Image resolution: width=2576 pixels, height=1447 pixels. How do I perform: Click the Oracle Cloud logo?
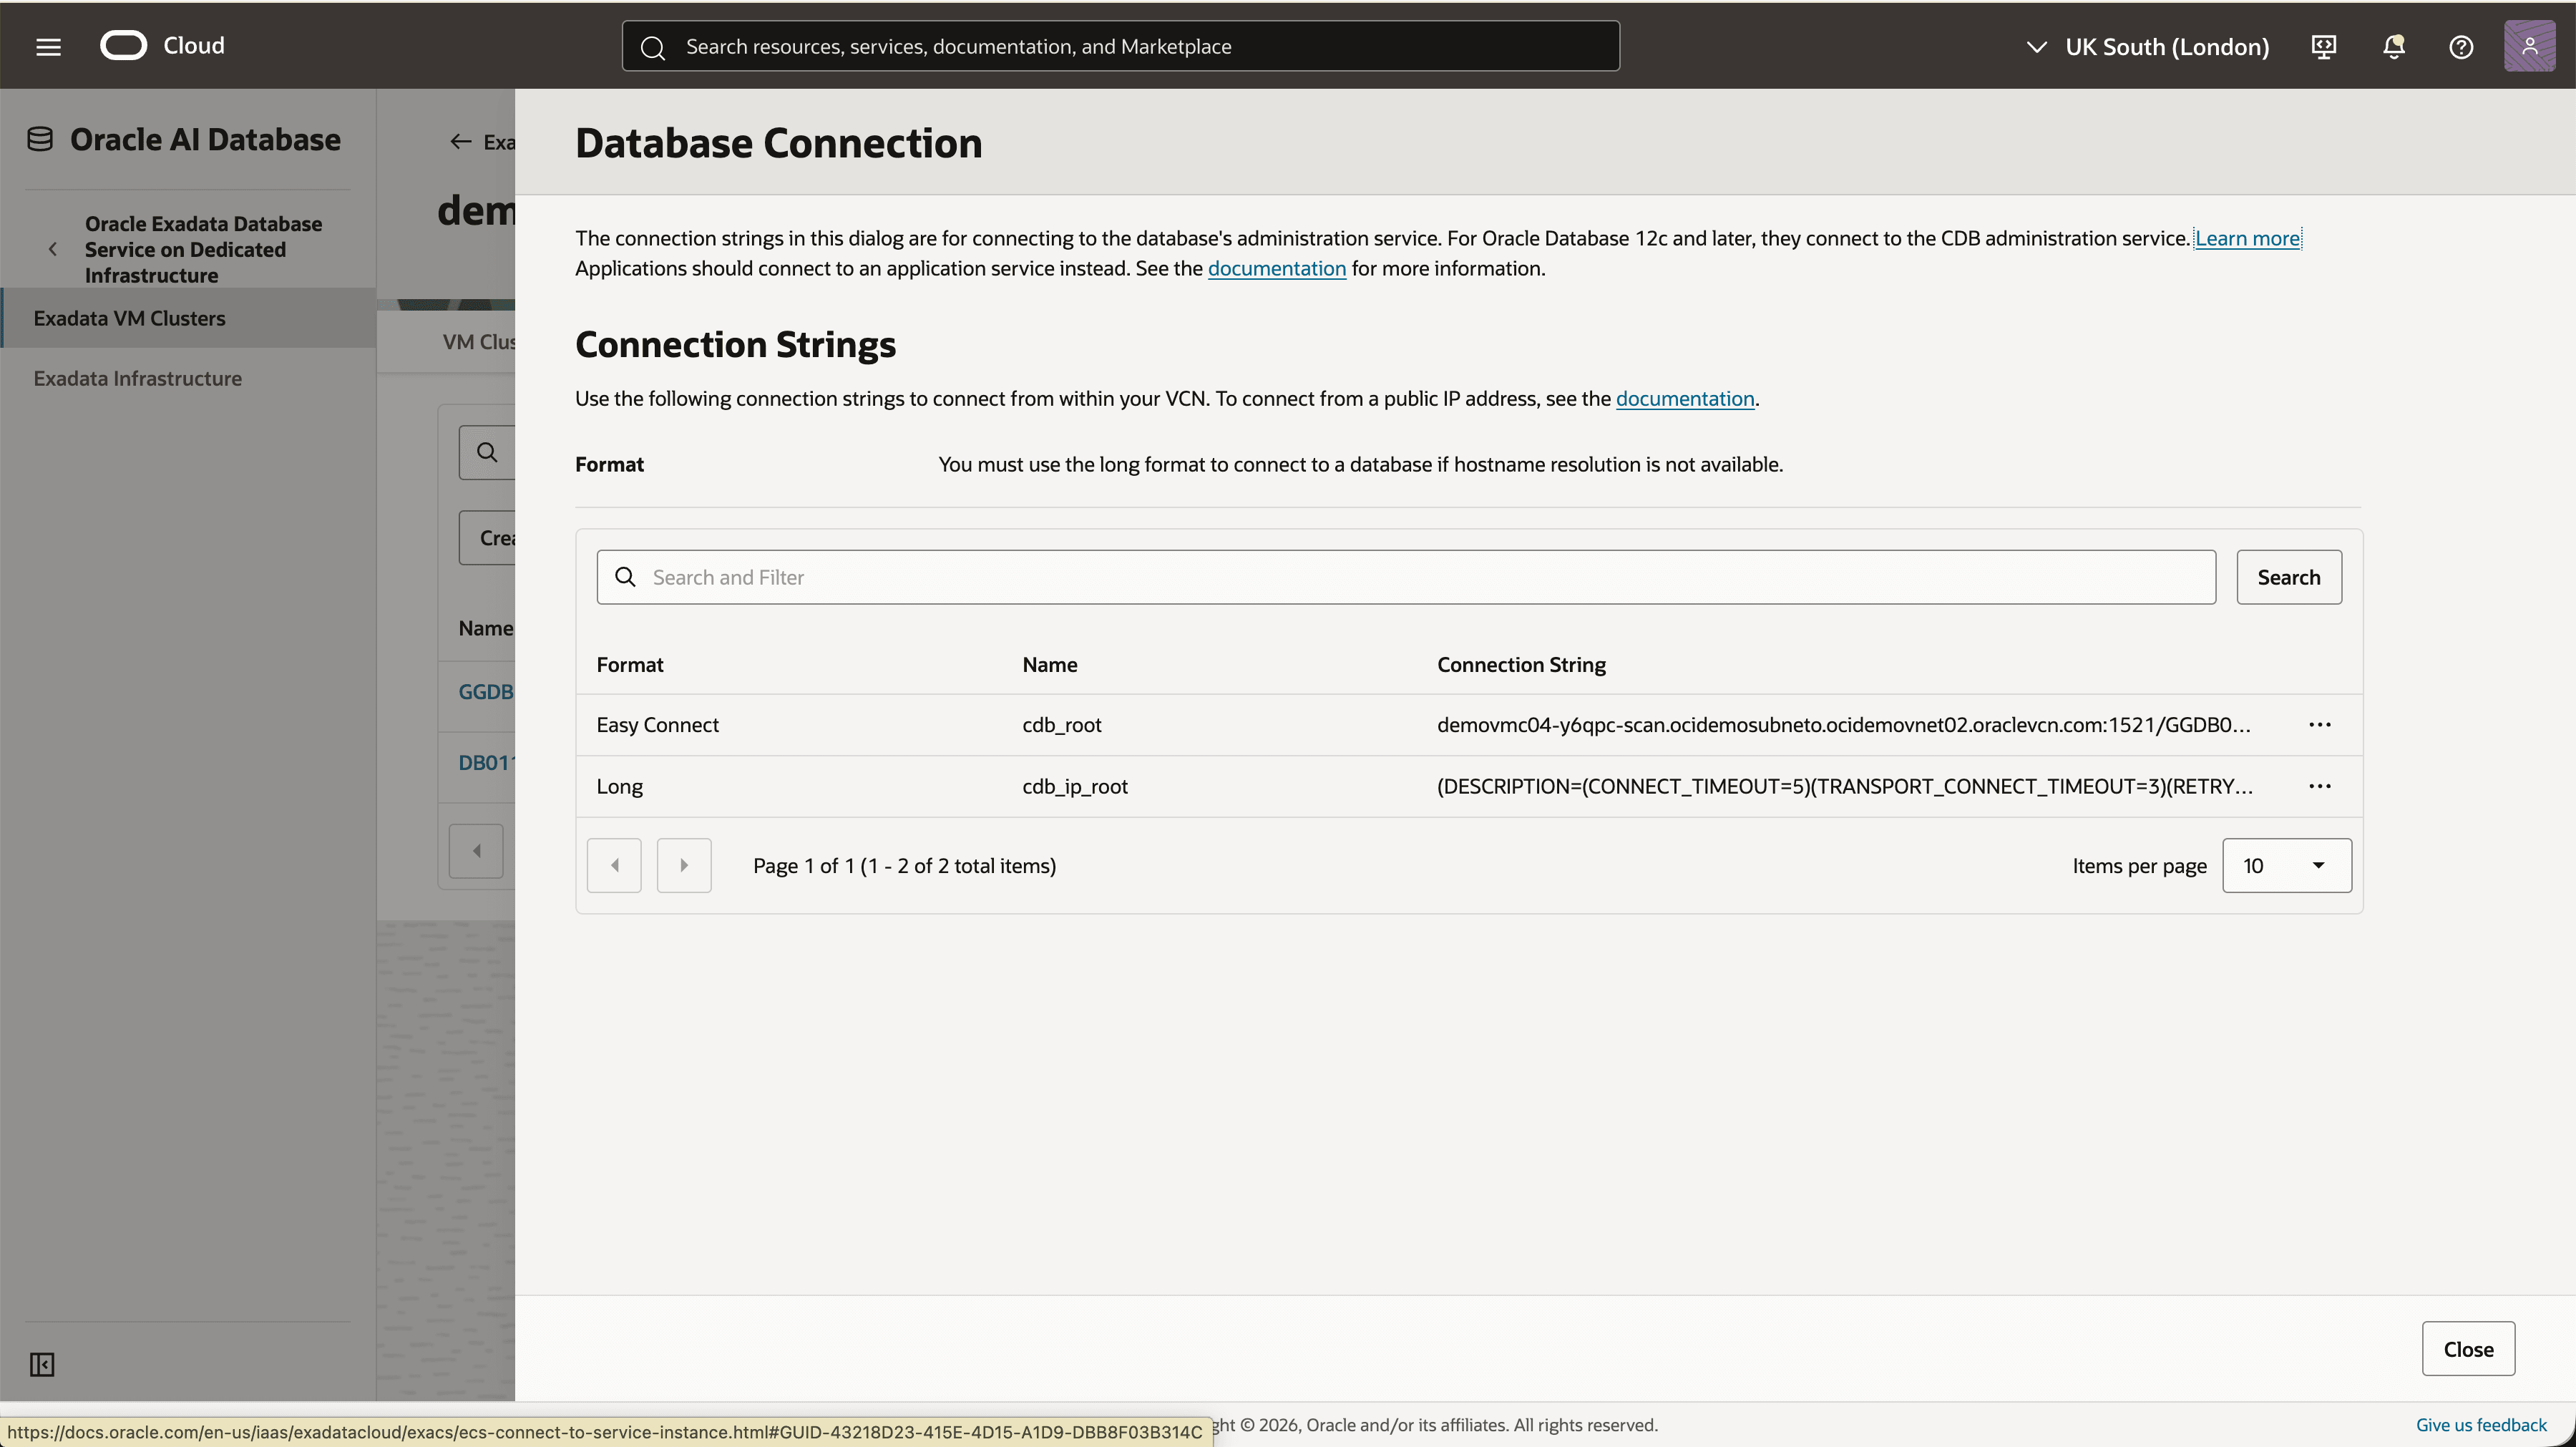click(x=124, y=45)
